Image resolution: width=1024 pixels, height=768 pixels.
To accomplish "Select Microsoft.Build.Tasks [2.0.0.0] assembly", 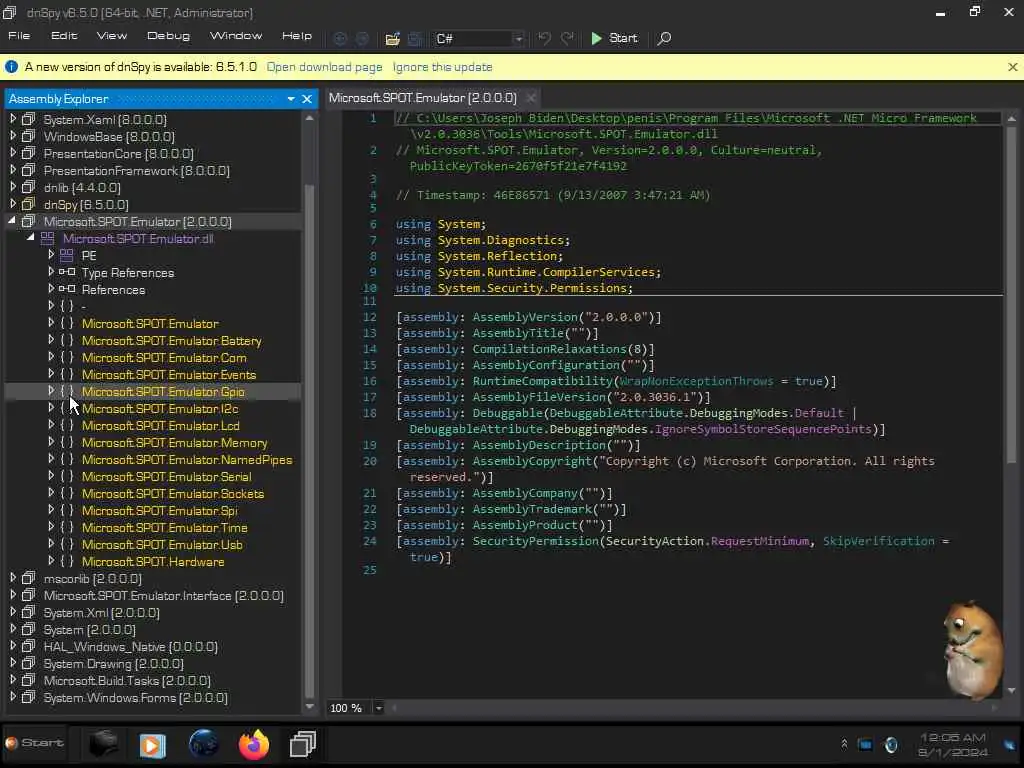I will tap(127, 680).
